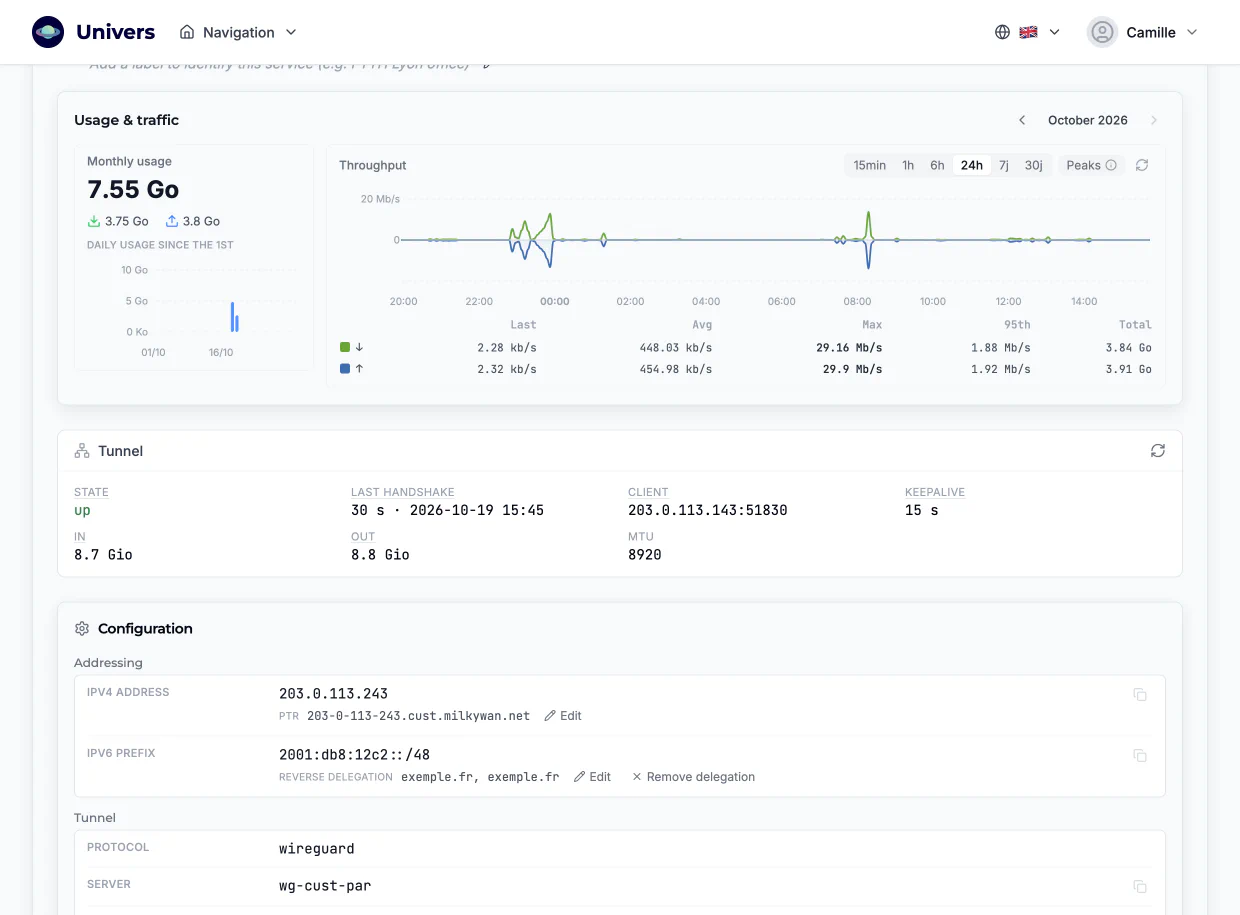
Task: Go to the previous month arrow
Action: point(1022,120)
